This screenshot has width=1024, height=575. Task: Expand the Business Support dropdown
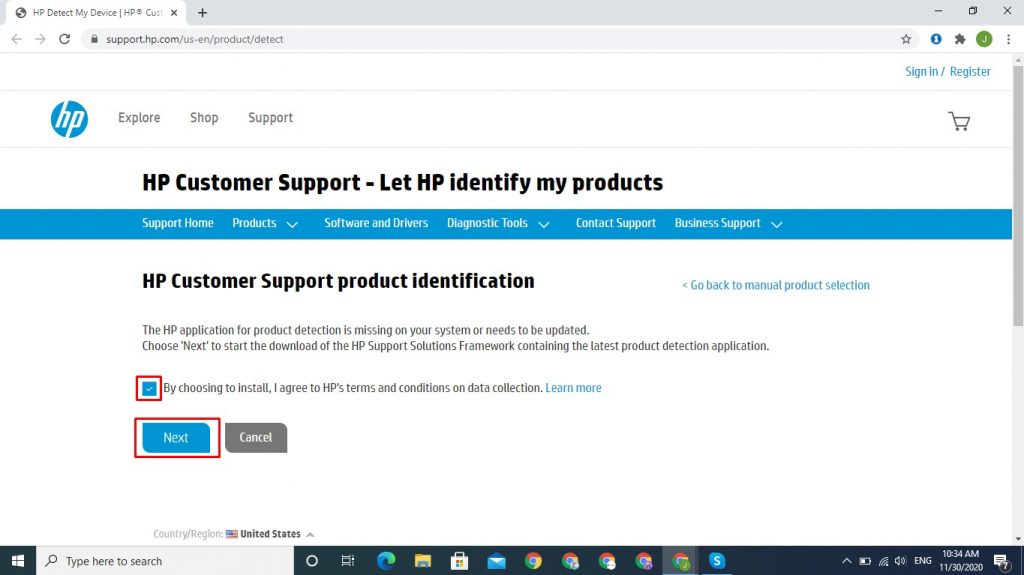[x=728, y=224]
